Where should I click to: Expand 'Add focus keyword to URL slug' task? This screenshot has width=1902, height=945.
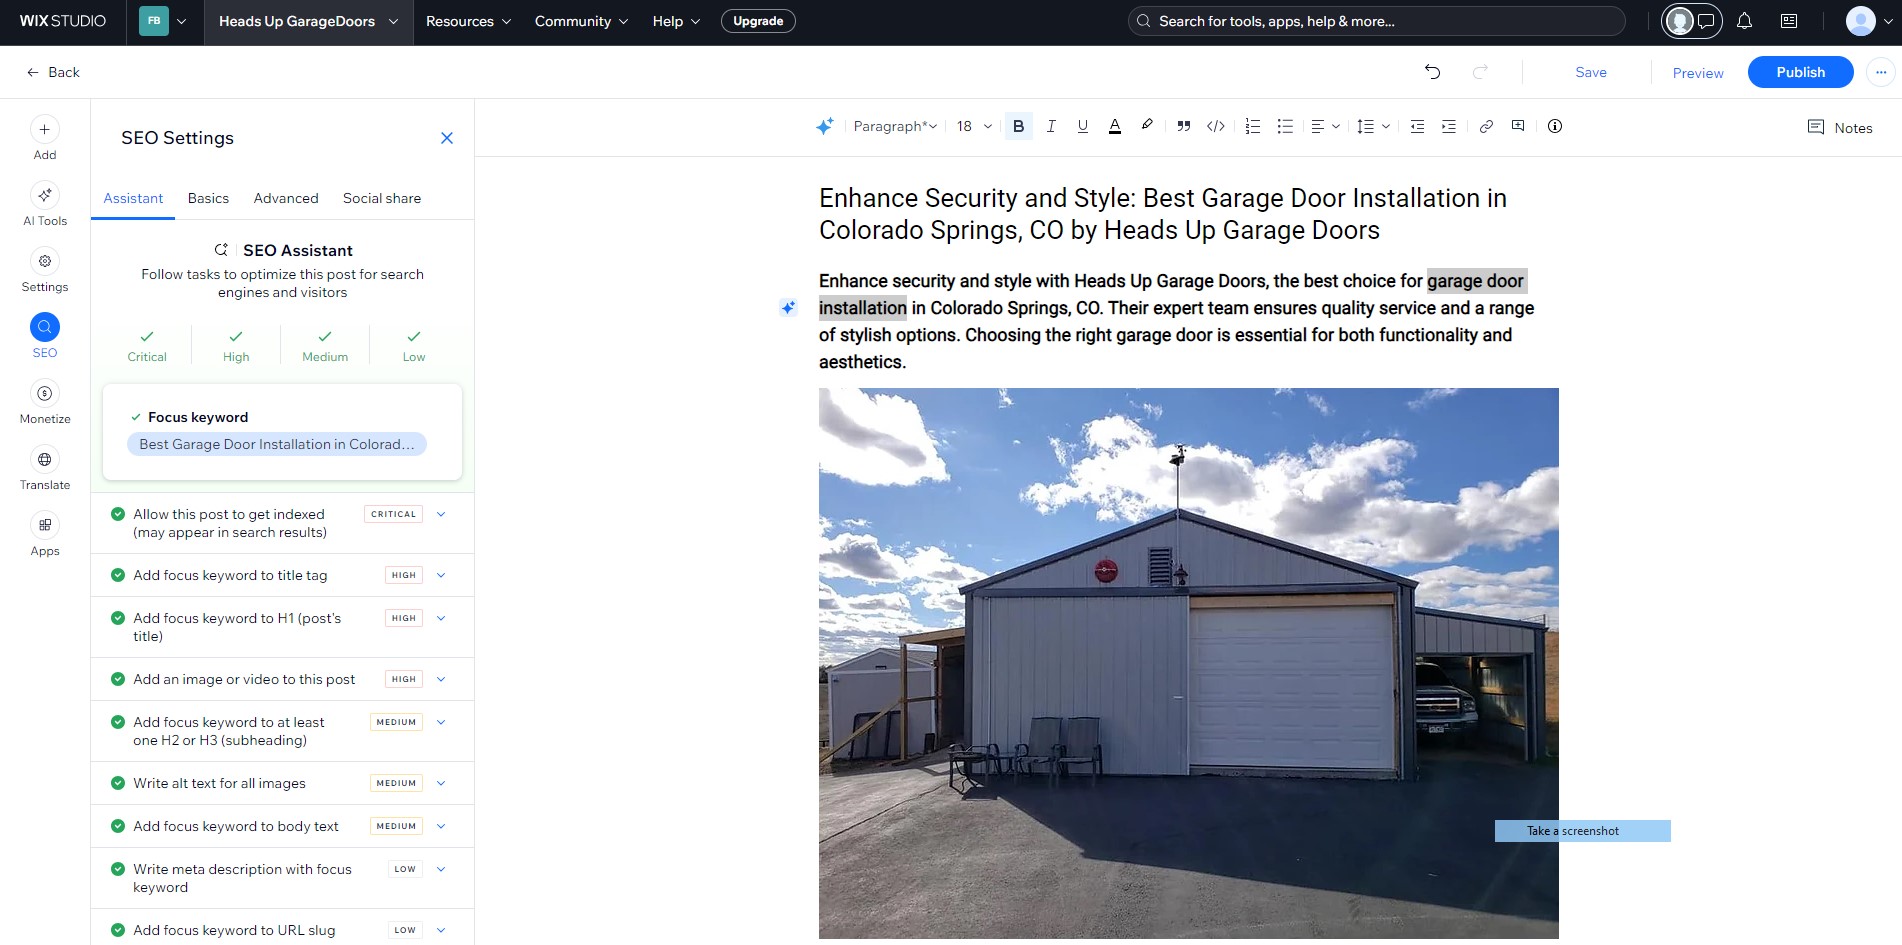(x=441, y=930)
